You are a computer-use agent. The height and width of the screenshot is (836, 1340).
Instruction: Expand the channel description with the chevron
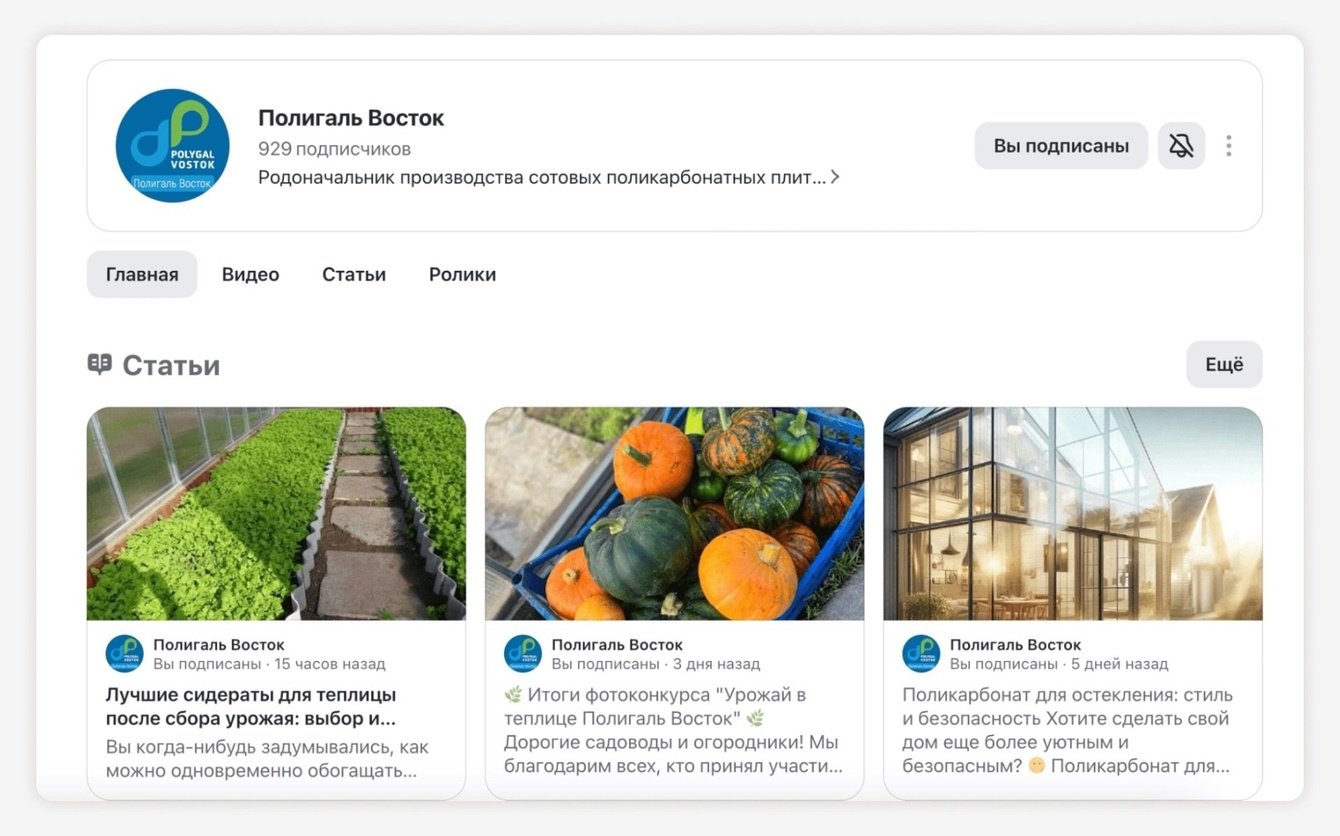coord(835,177)
